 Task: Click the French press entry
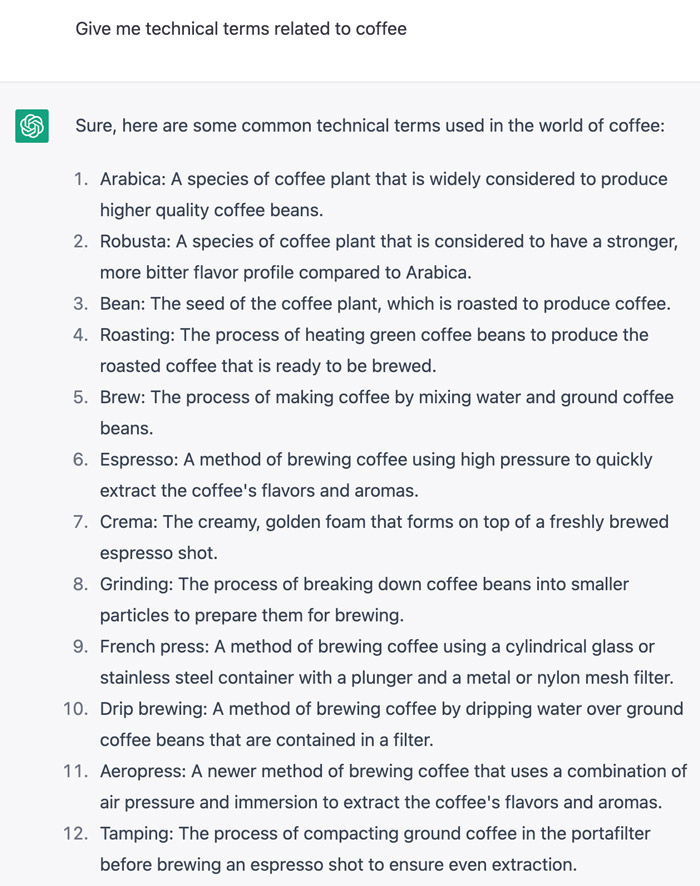click(387, 662)
